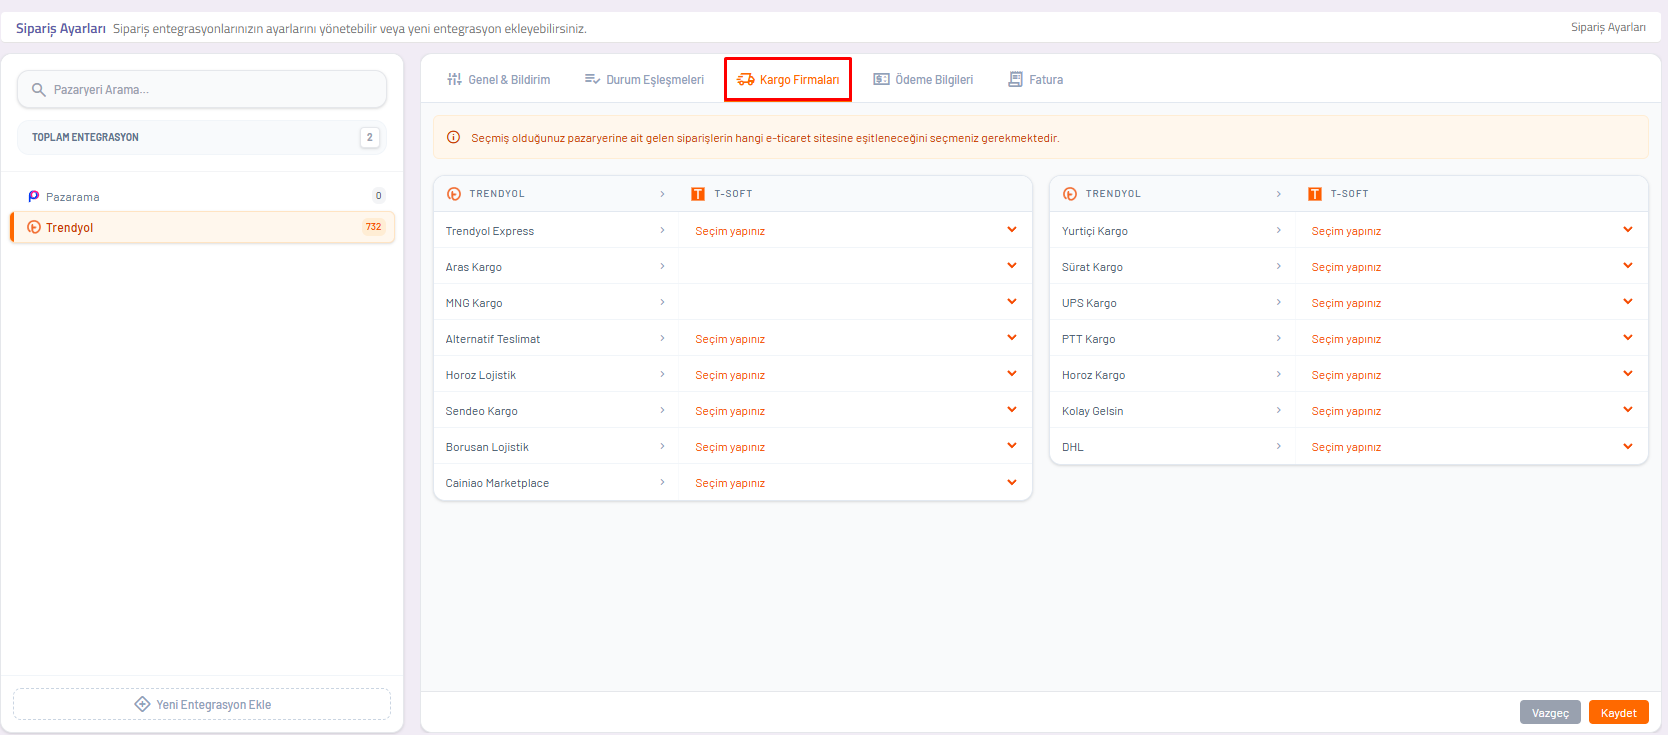The height and width of the screenshot is (735, 1668).
Task: Go to the Ödeme Bilgileri tab
Action: 923,80
